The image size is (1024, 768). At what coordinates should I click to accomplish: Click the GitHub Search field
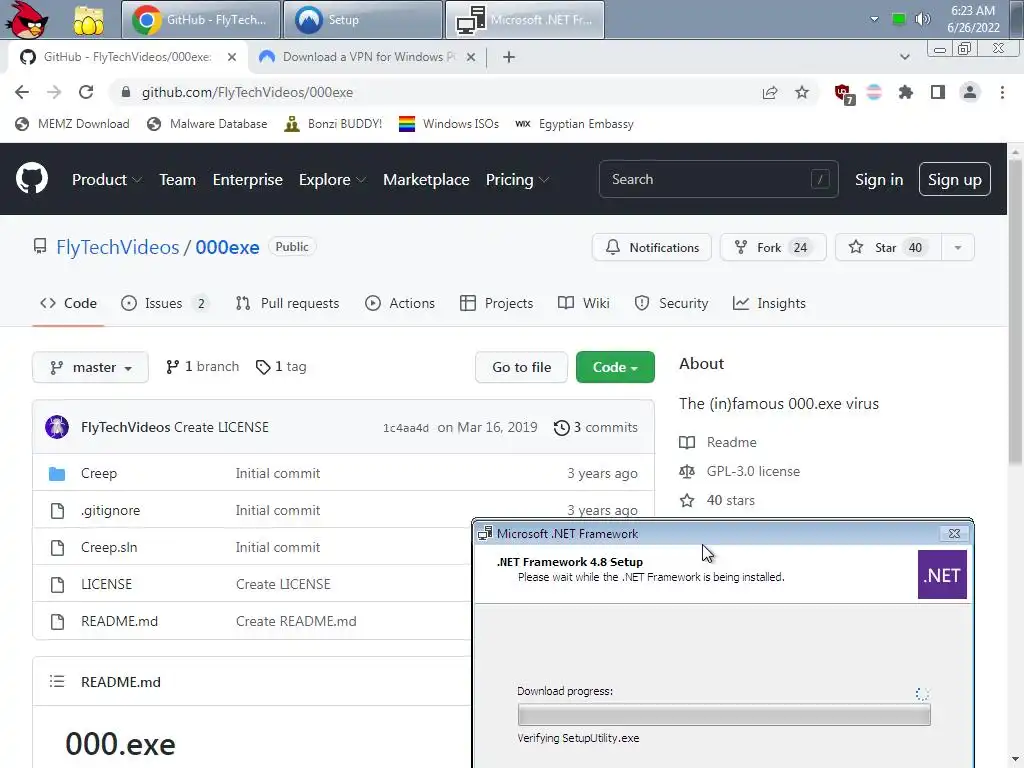pos(718,179)
